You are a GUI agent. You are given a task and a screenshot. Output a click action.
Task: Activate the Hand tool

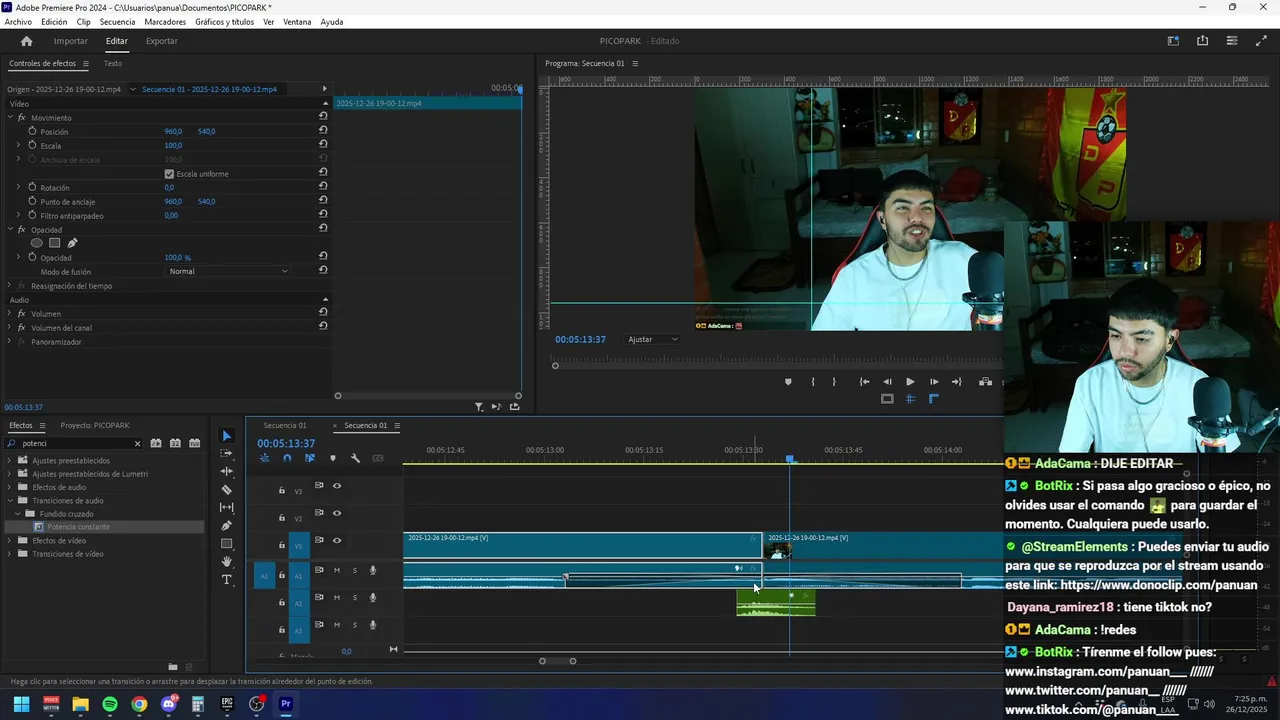[x=226, y=562]
